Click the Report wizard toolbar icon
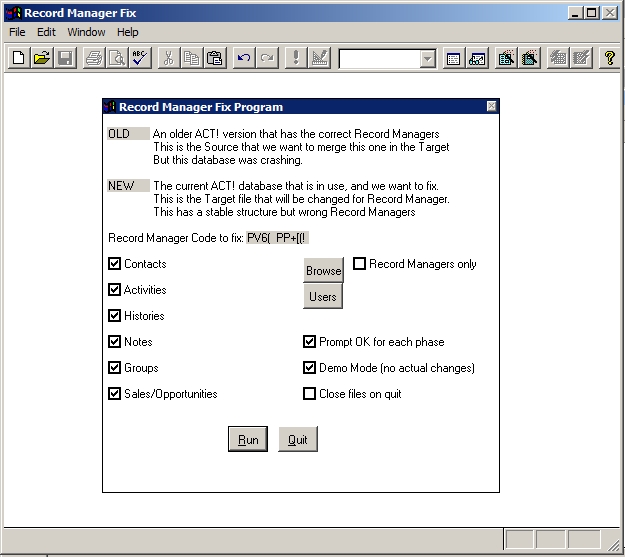The height and width of the screenshot is (557, 625). coord(529,58)
